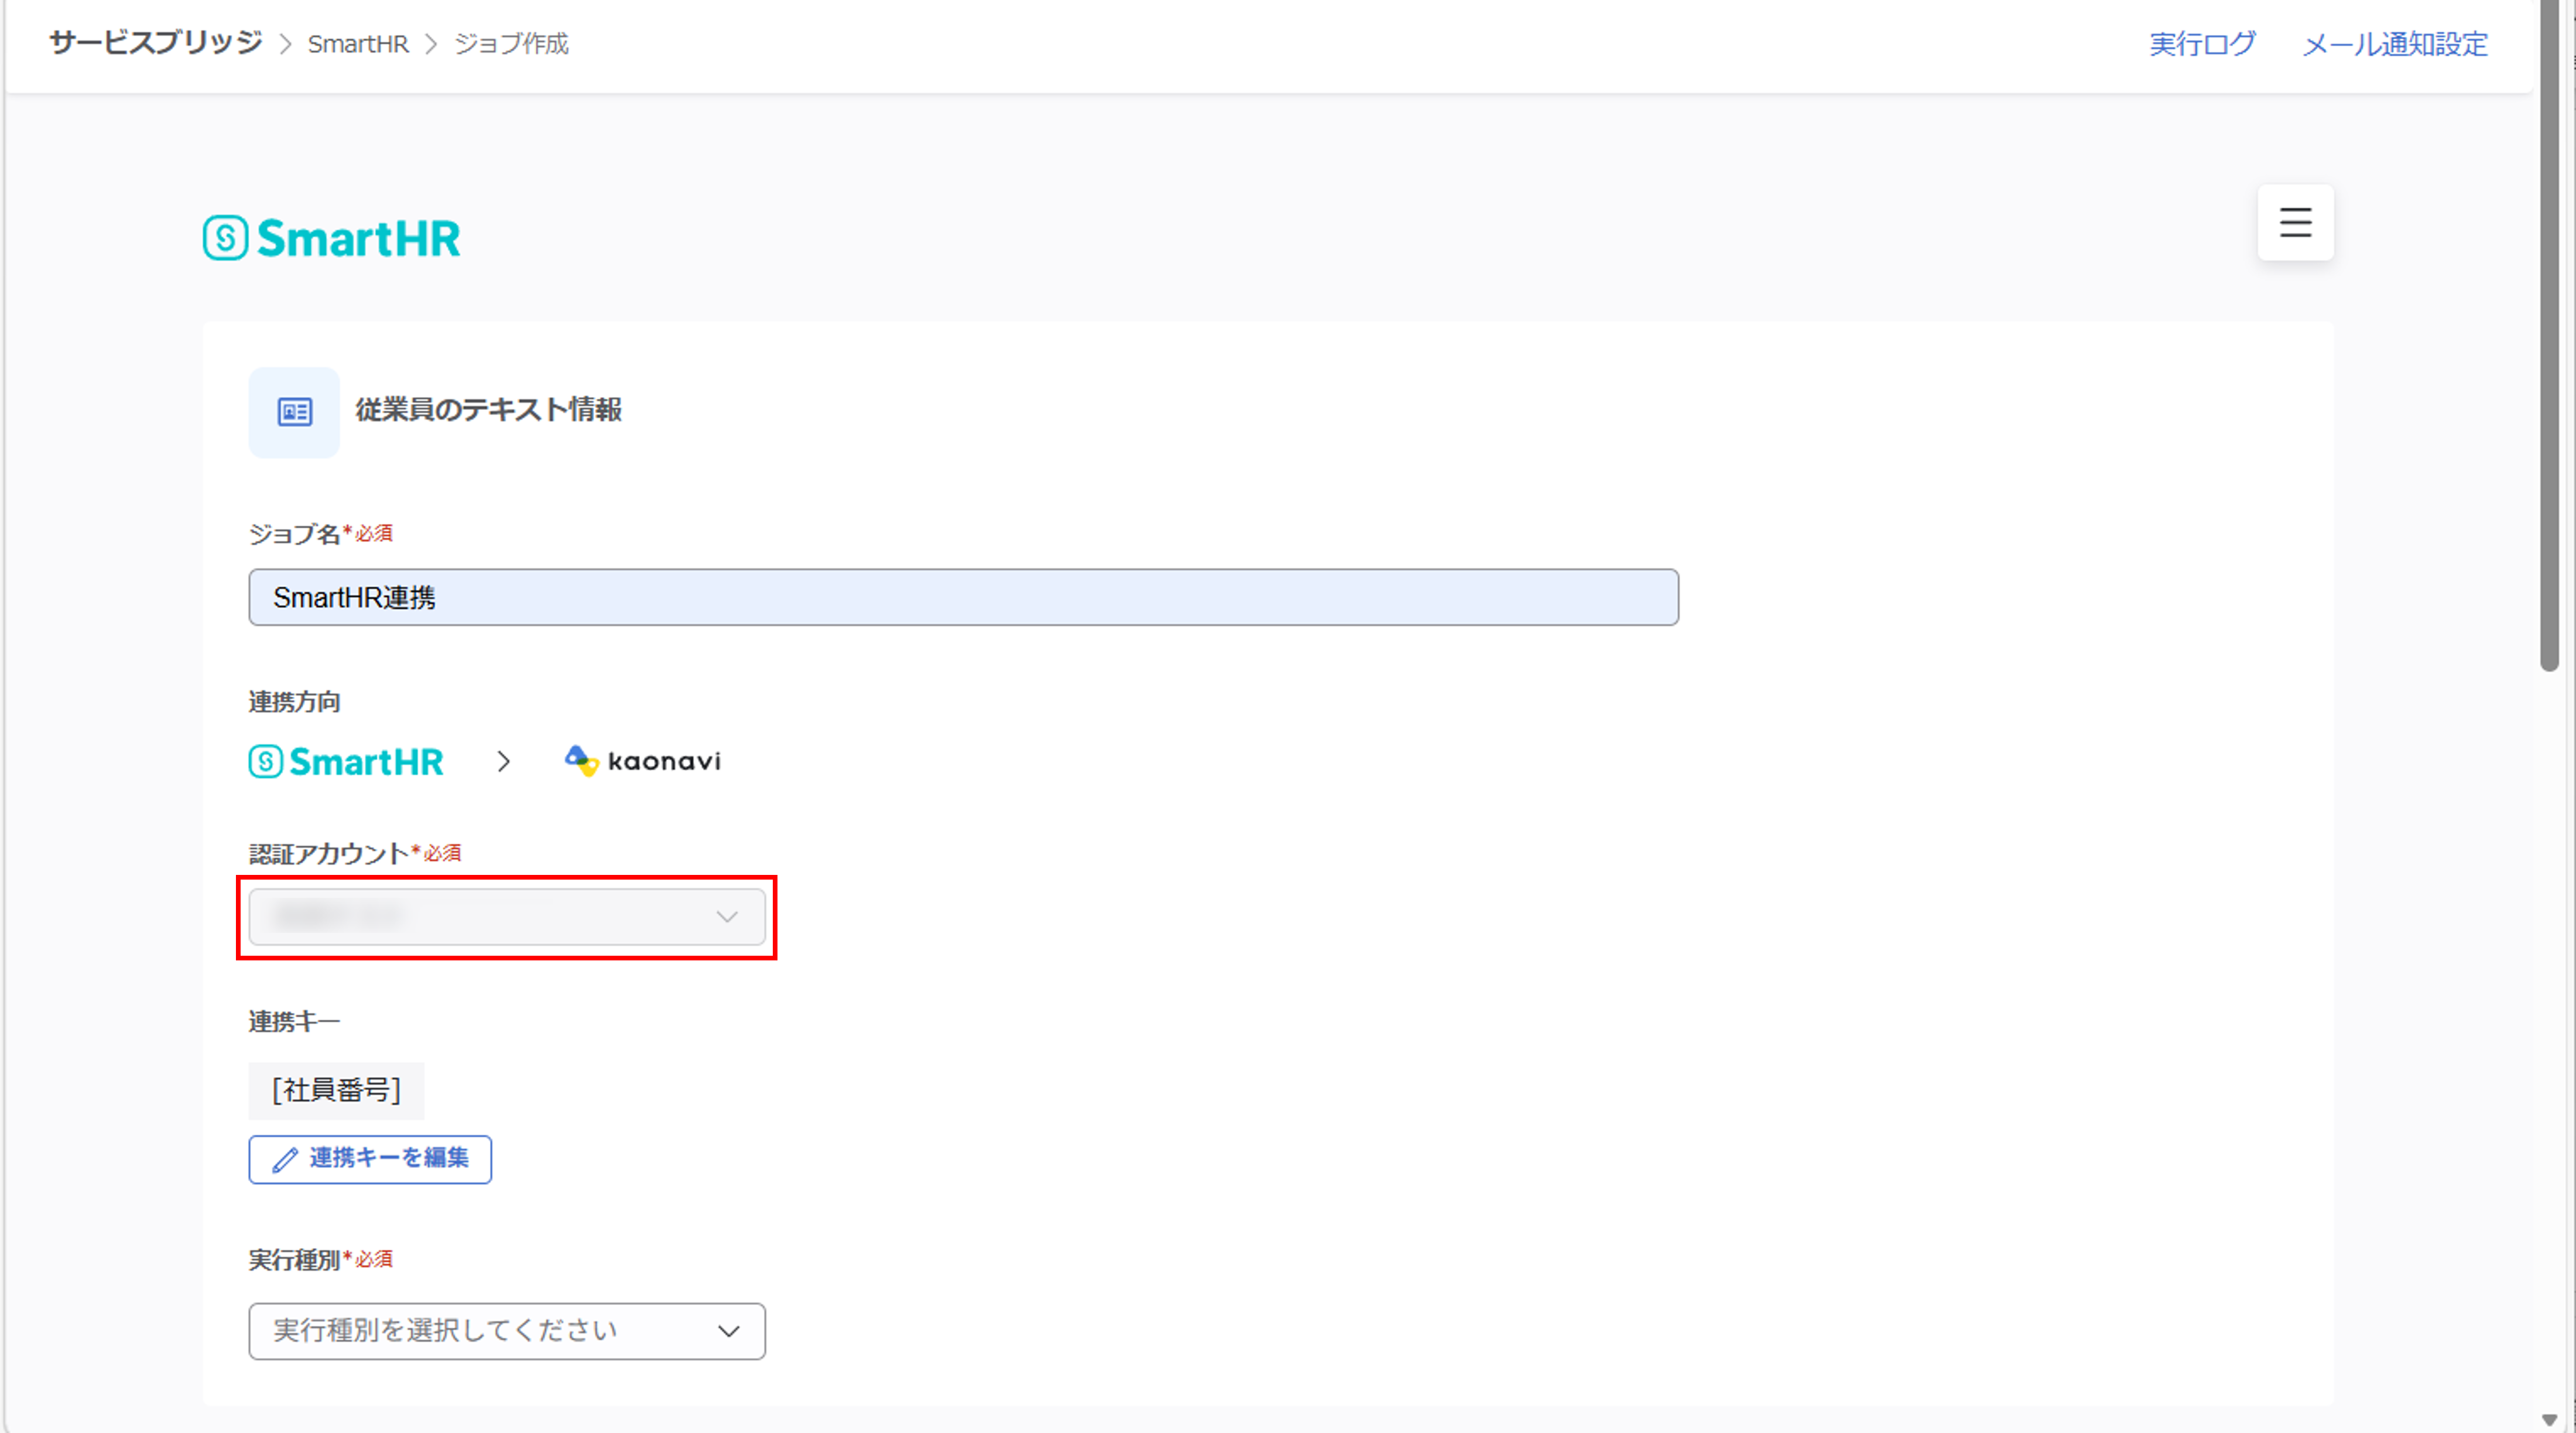Select the [社員番号] key tag
Screen dimensions: 2576x1433
(336, 1090)
